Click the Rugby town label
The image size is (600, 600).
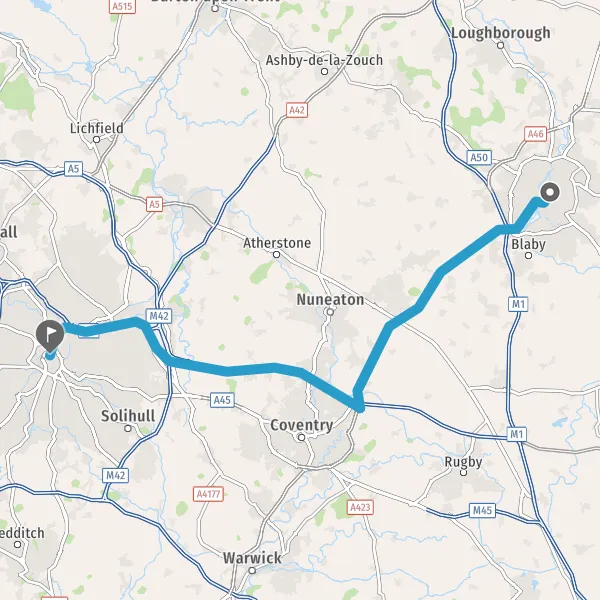[463, 462]
